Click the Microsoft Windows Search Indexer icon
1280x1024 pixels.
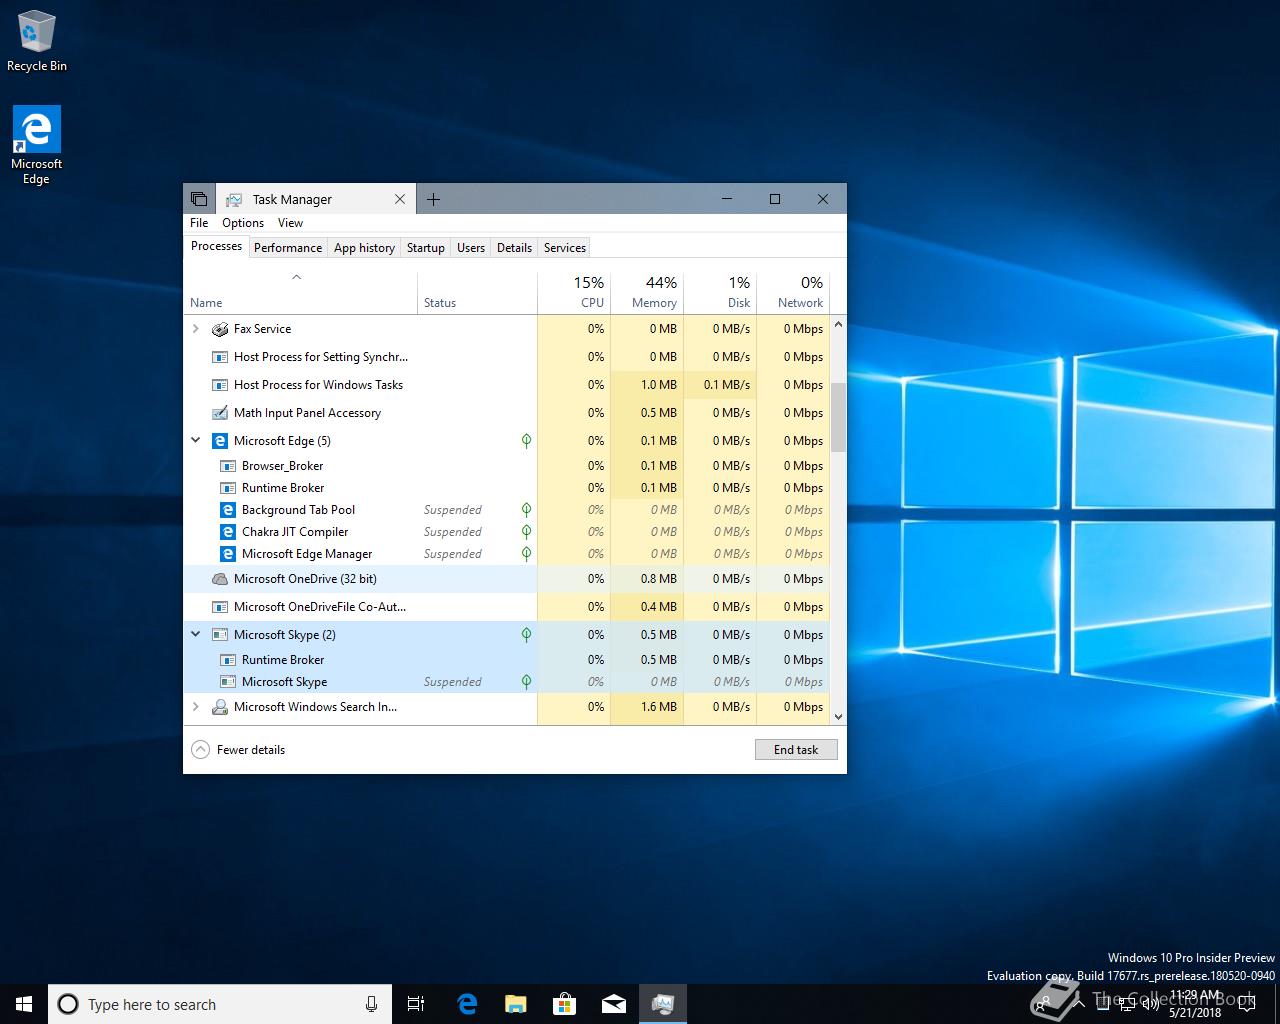tap(220, 707)
